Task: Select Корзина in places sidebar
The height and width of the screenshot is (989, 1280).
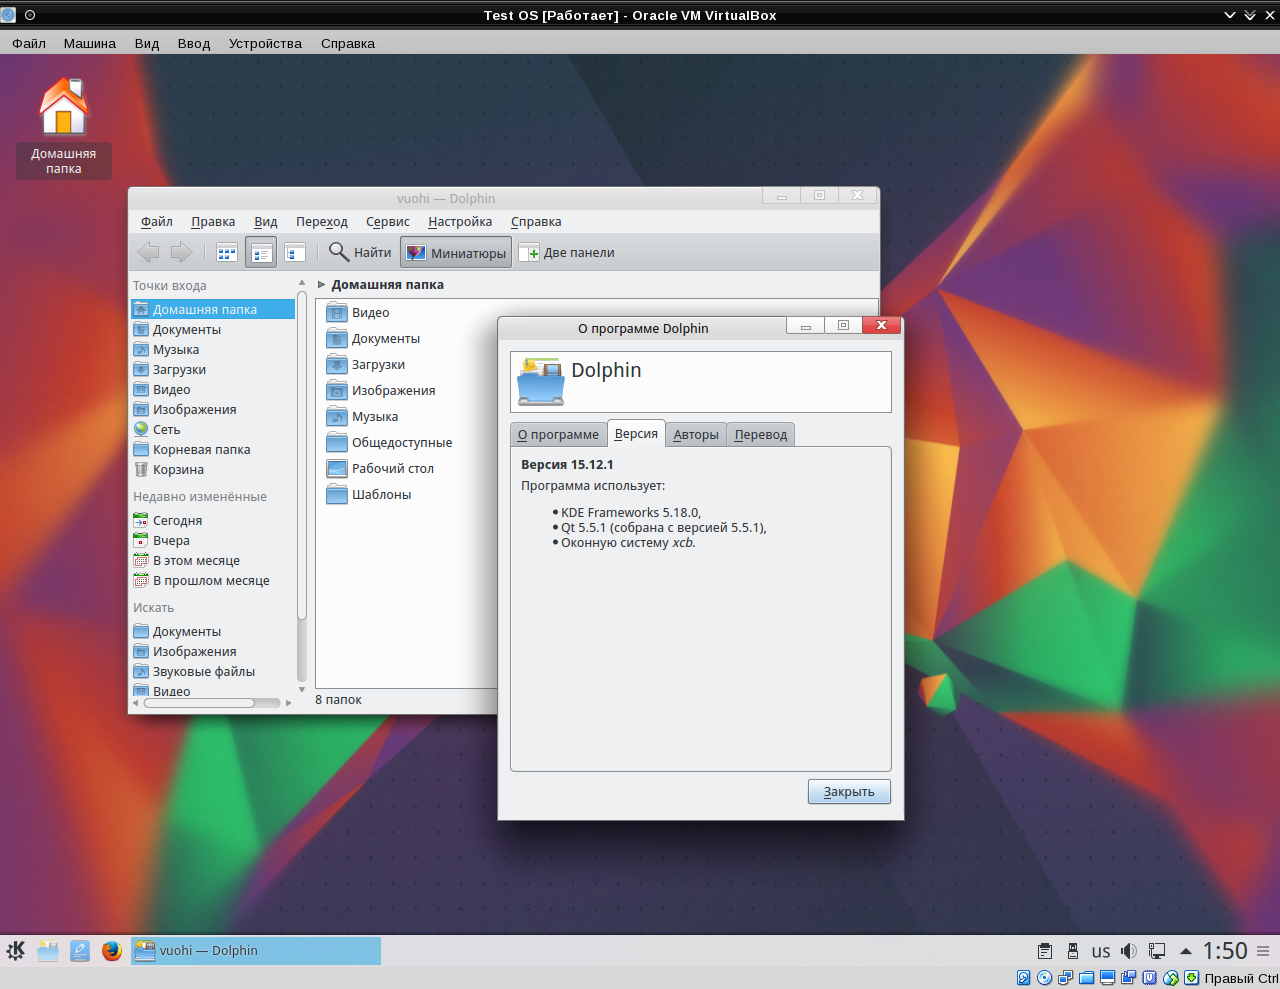Action: (178, 470)
